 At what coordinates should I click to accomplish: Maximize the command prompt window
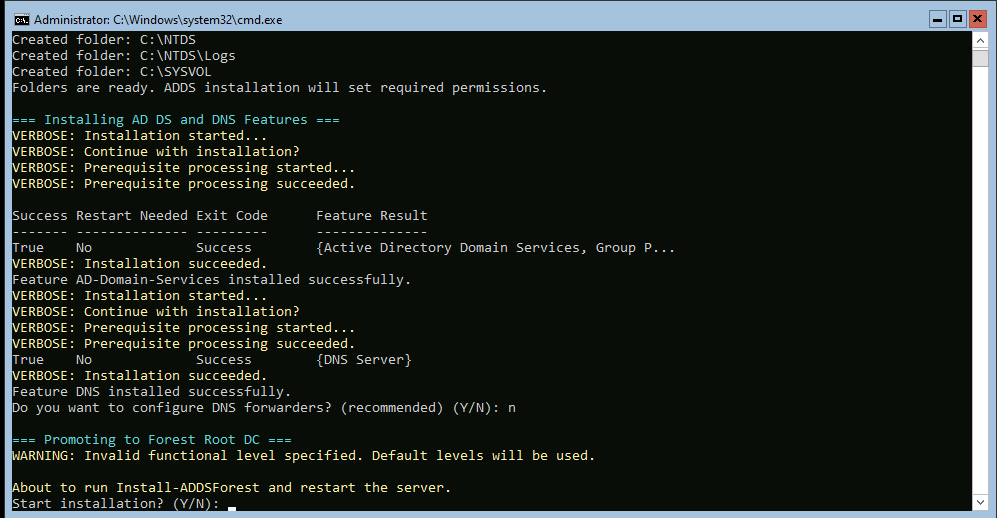(x=956, y=18)
